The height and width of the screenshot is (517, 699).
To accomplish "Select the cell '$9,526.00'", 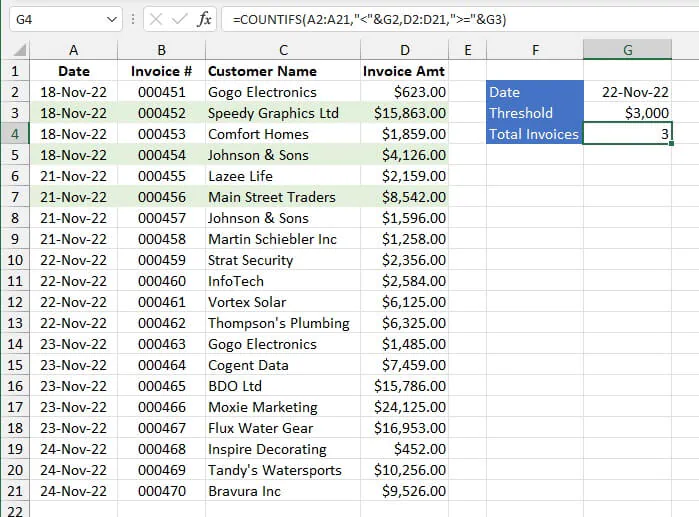I will (405, 491).
